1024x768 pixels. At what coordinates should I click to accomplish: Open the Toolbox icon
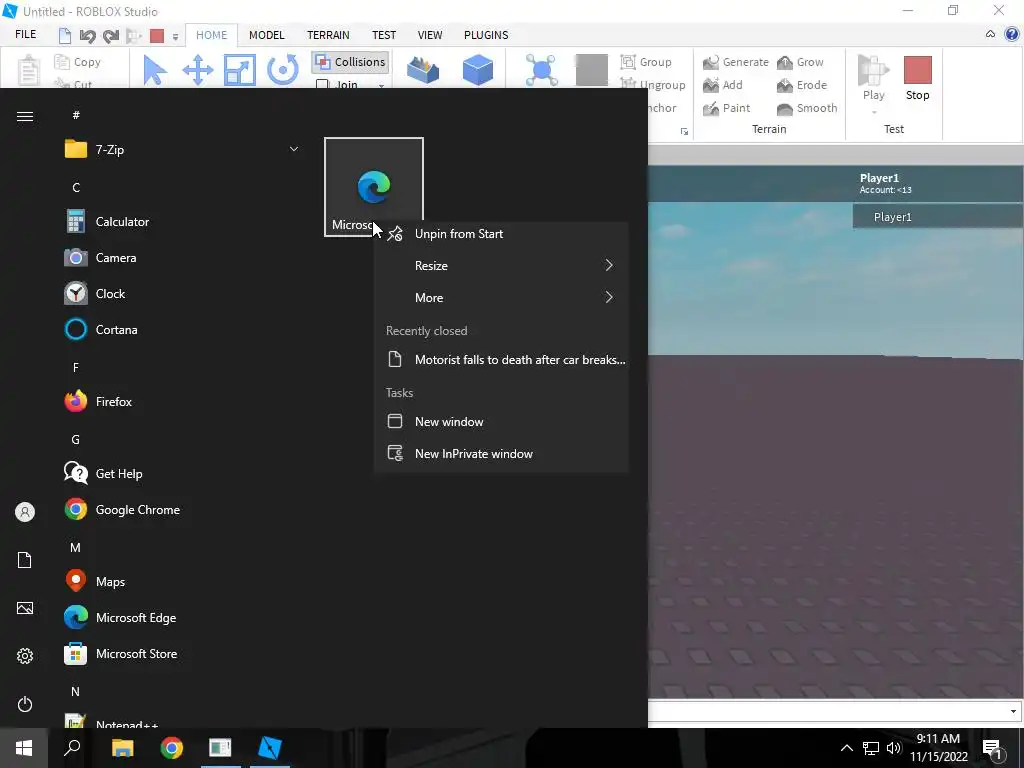pos(423,70)
